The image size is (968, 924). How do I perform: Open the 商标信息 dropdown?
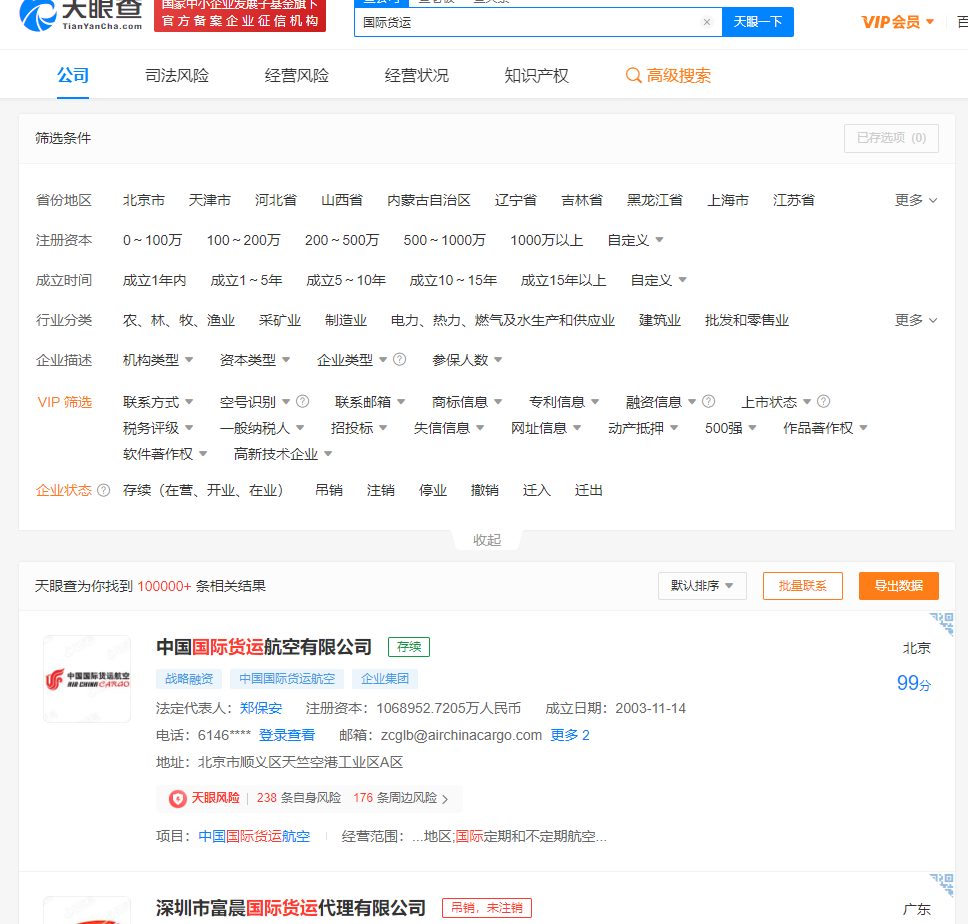click(x=467, y=402)
